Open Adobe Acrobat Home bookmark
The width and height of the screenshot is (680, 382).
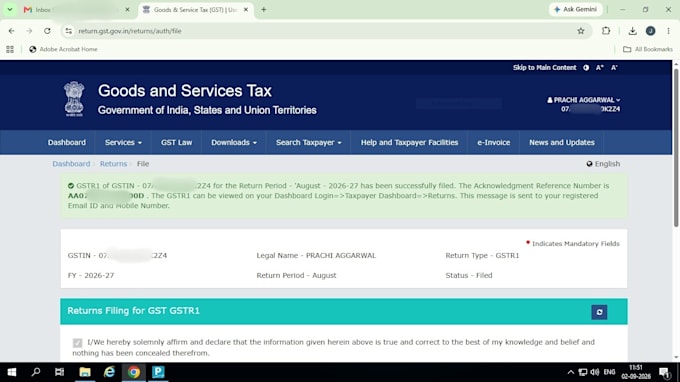63,49
